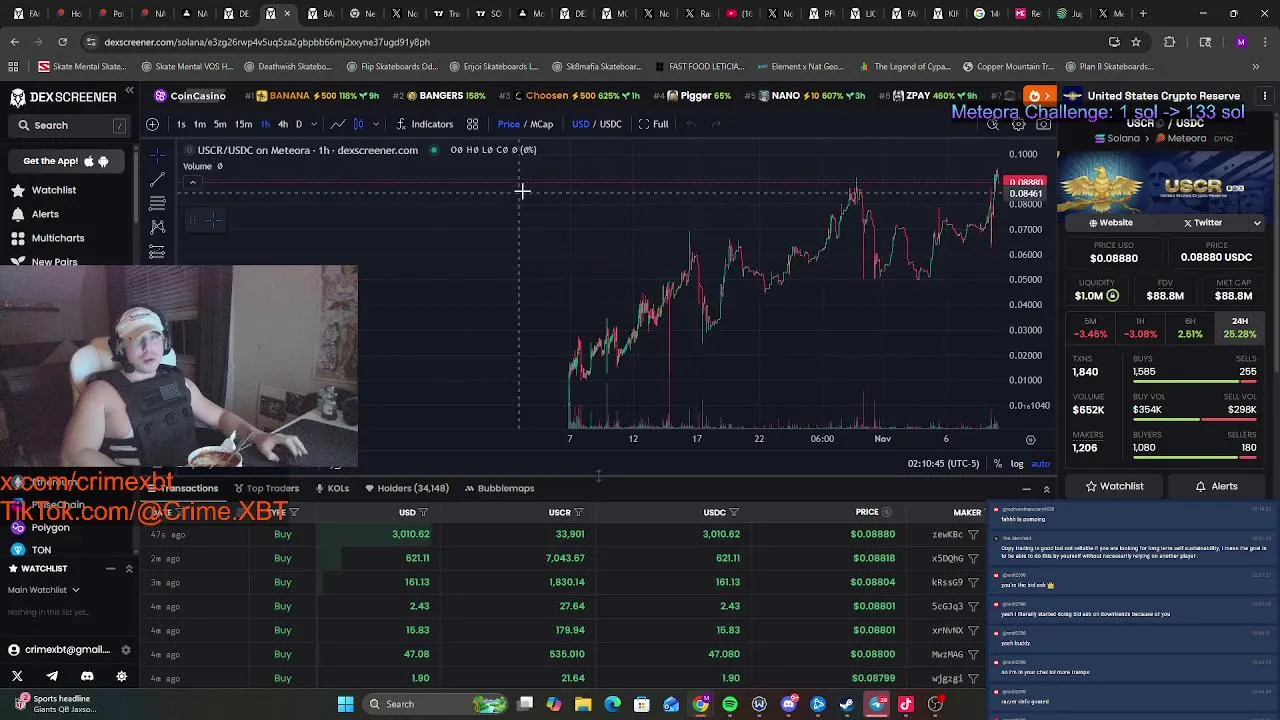
Task: Open the Fibonacci retracement tools
Action: 157,203
